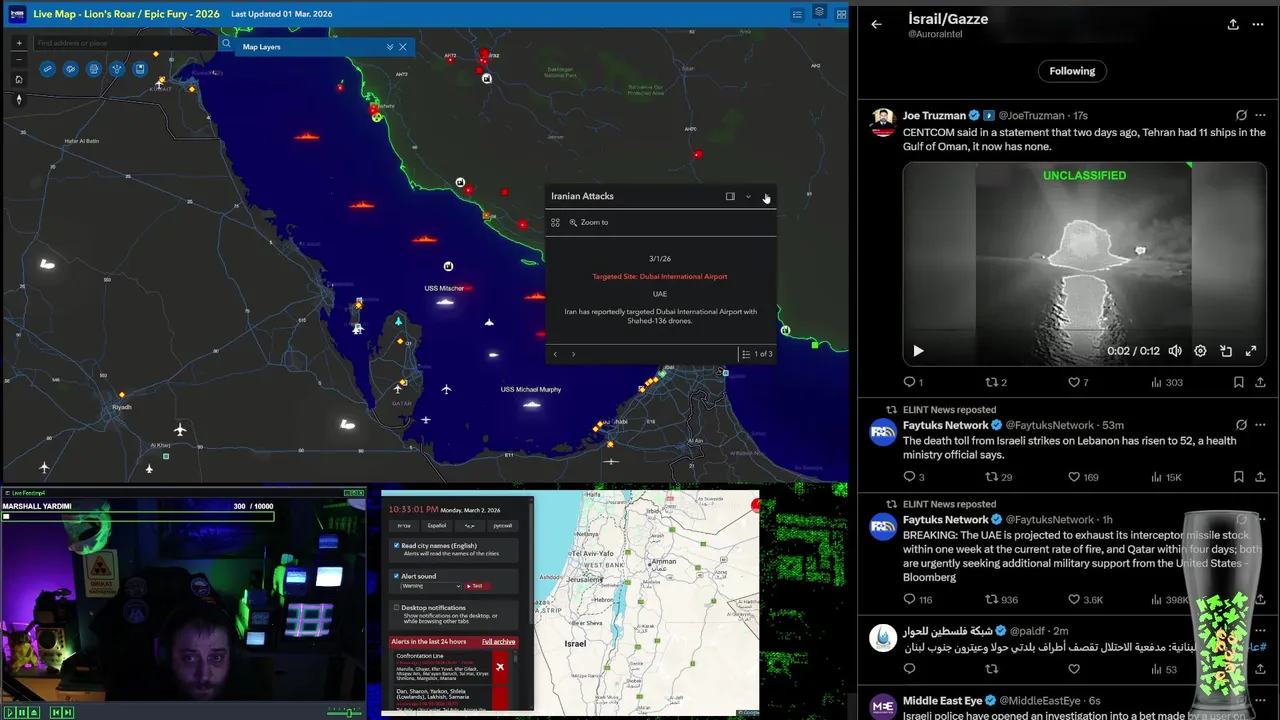Click the Find address or place field
The height and width of the screenshot is (720, 1280).
click(x=125, y=43)
